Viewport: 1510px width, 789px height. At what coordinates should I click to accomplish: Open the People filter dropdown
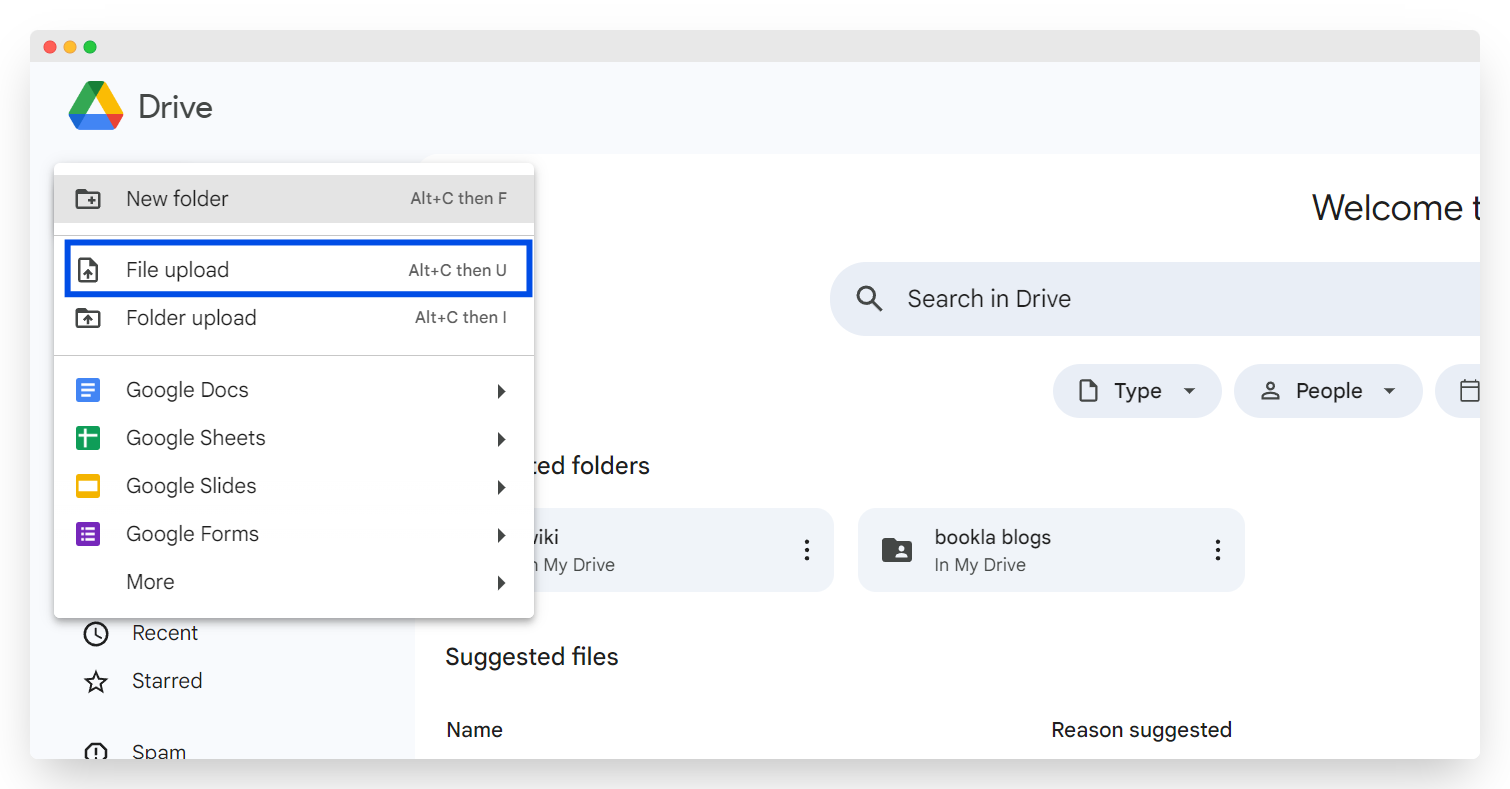click(x=1327, y=391)
